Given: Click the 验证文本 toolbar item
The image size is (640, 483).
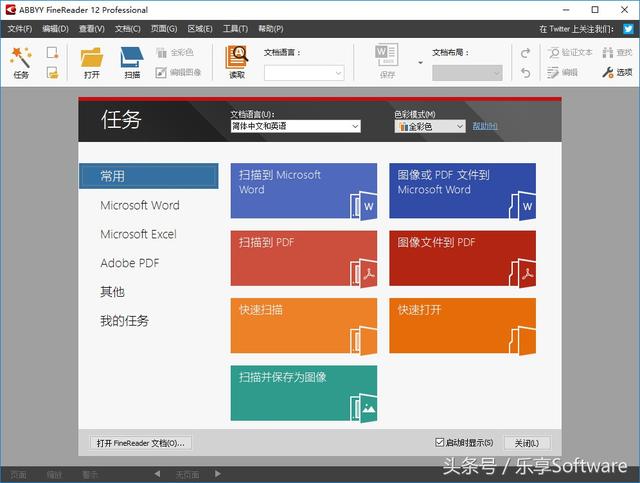Looking at the screenshot, I should tap(570, 52).
